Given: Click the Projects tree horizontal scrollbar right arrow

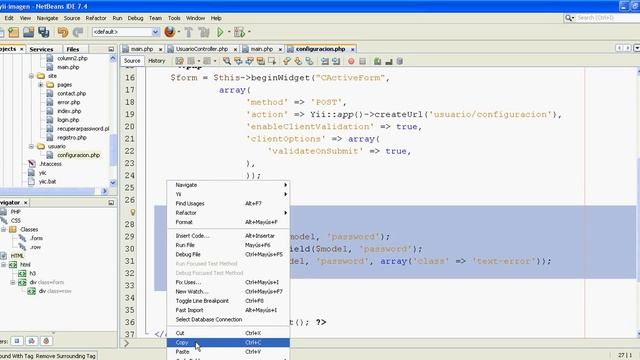Looking at the screenshot, I should 104,191.
